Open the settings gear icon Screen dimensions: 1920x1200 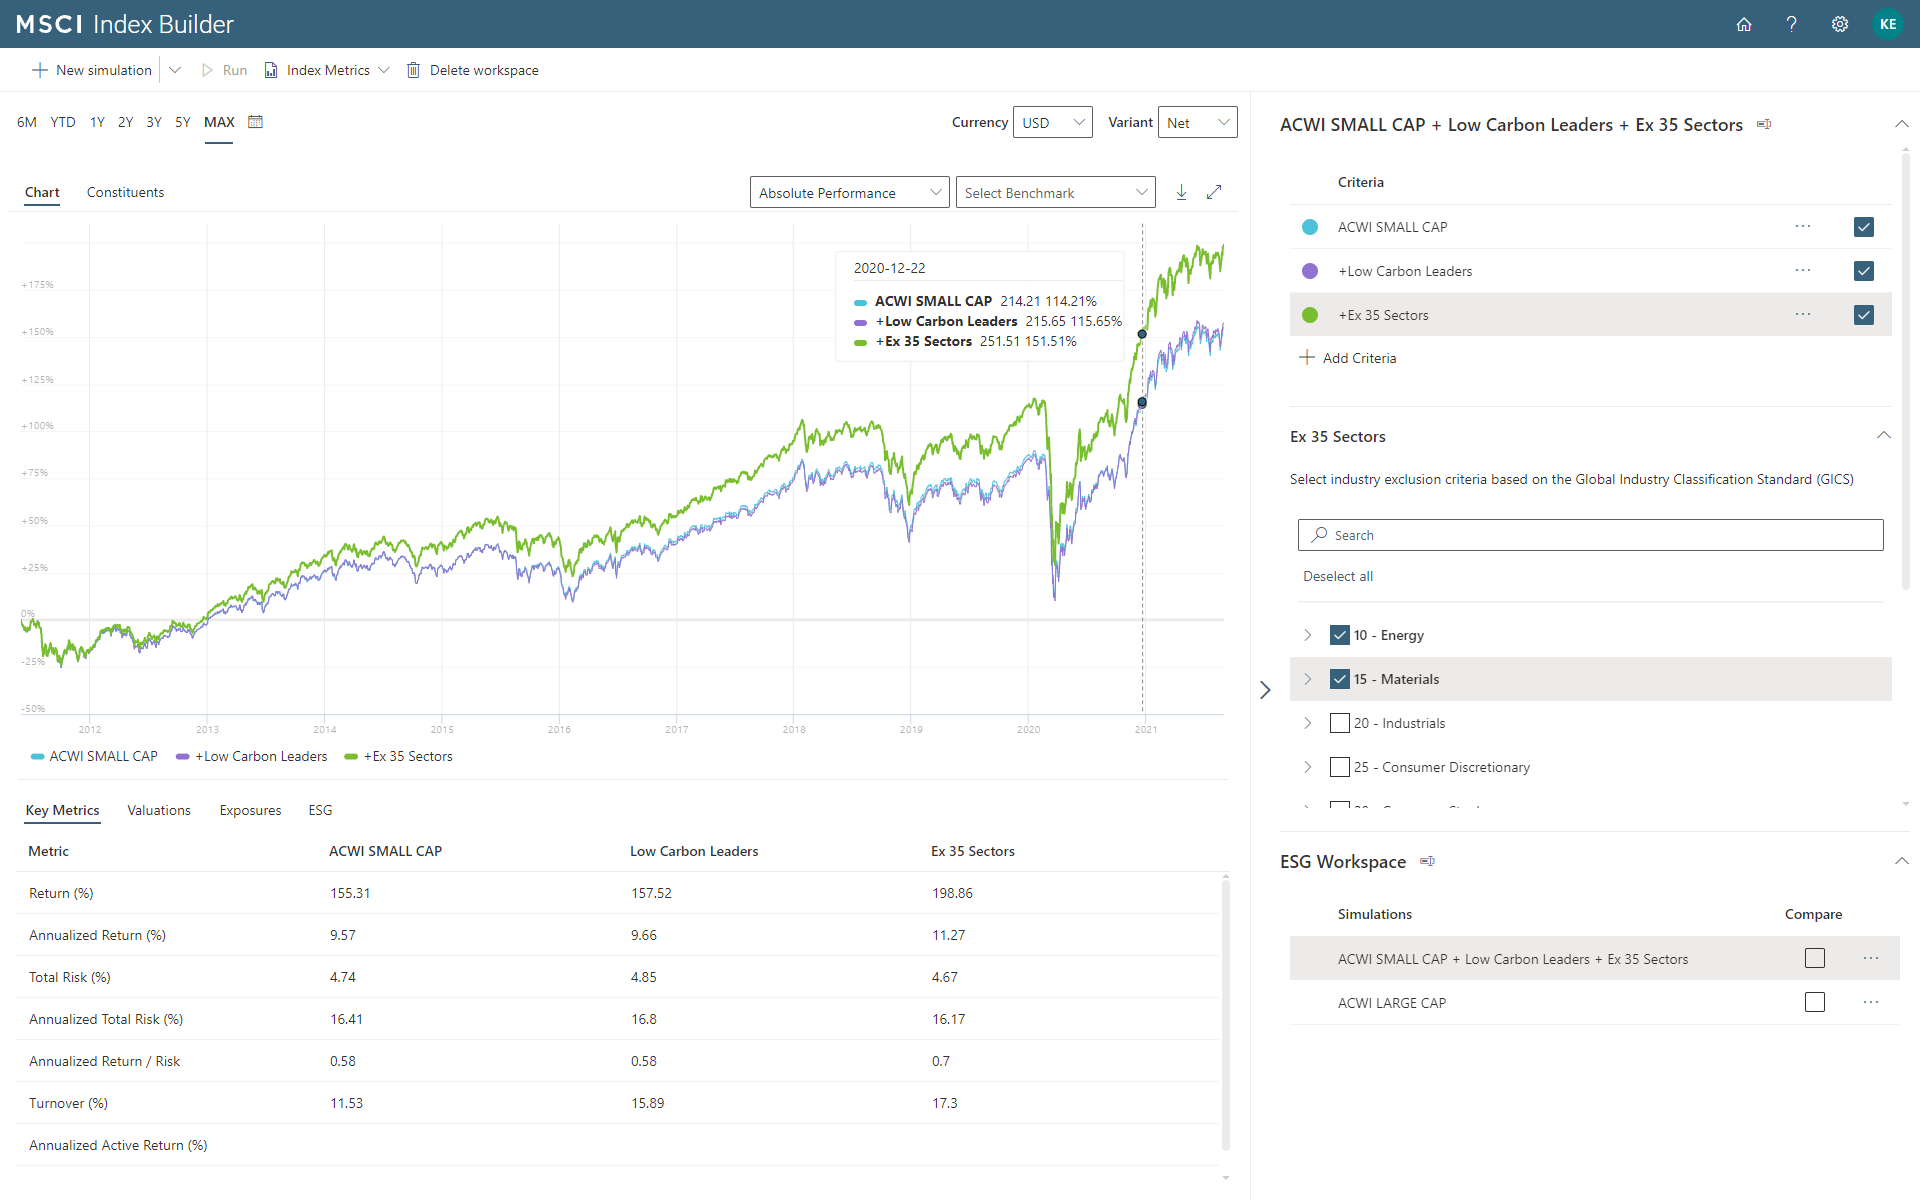pyautogui.click(x=1840, y=24)
